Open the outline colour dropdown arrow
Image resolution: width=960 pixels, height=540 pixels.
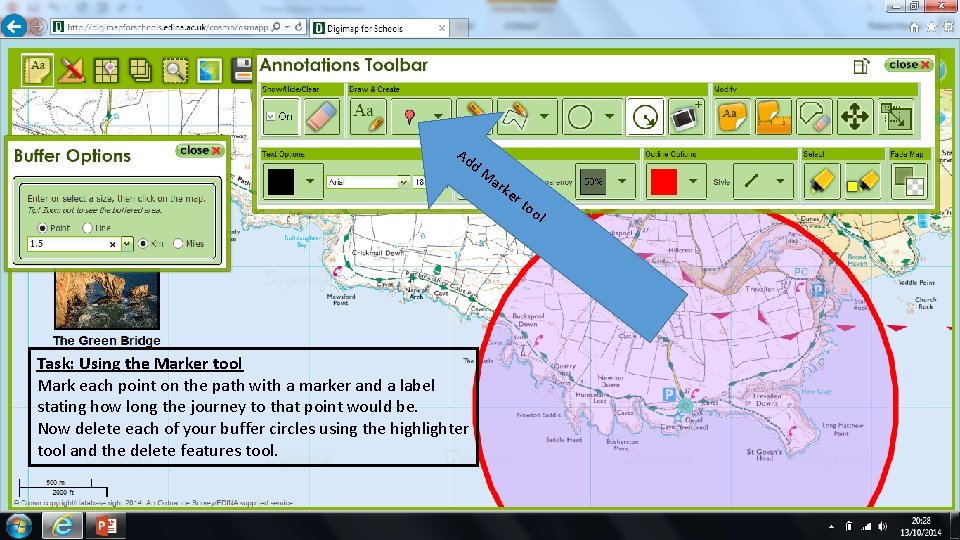(693, 181)
